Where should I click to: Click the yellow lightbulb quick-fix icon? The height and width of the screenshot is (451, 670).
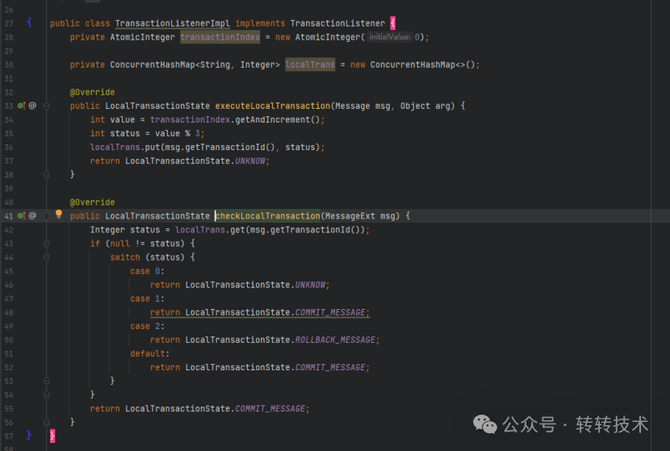pyautogui.click(x=58, y=214)
